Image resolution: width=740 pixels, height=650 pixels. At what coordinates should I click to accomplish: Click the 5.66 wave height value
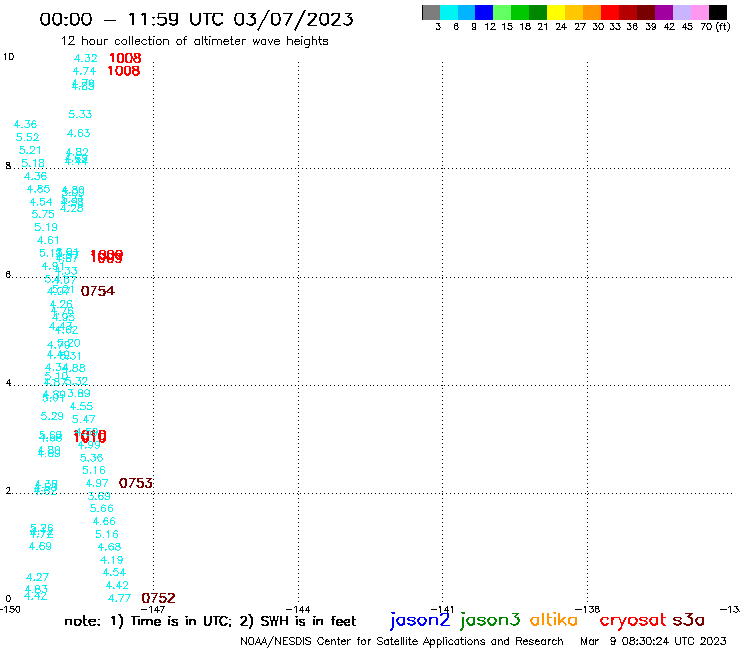pyautogui.click(x=101, y=509)
